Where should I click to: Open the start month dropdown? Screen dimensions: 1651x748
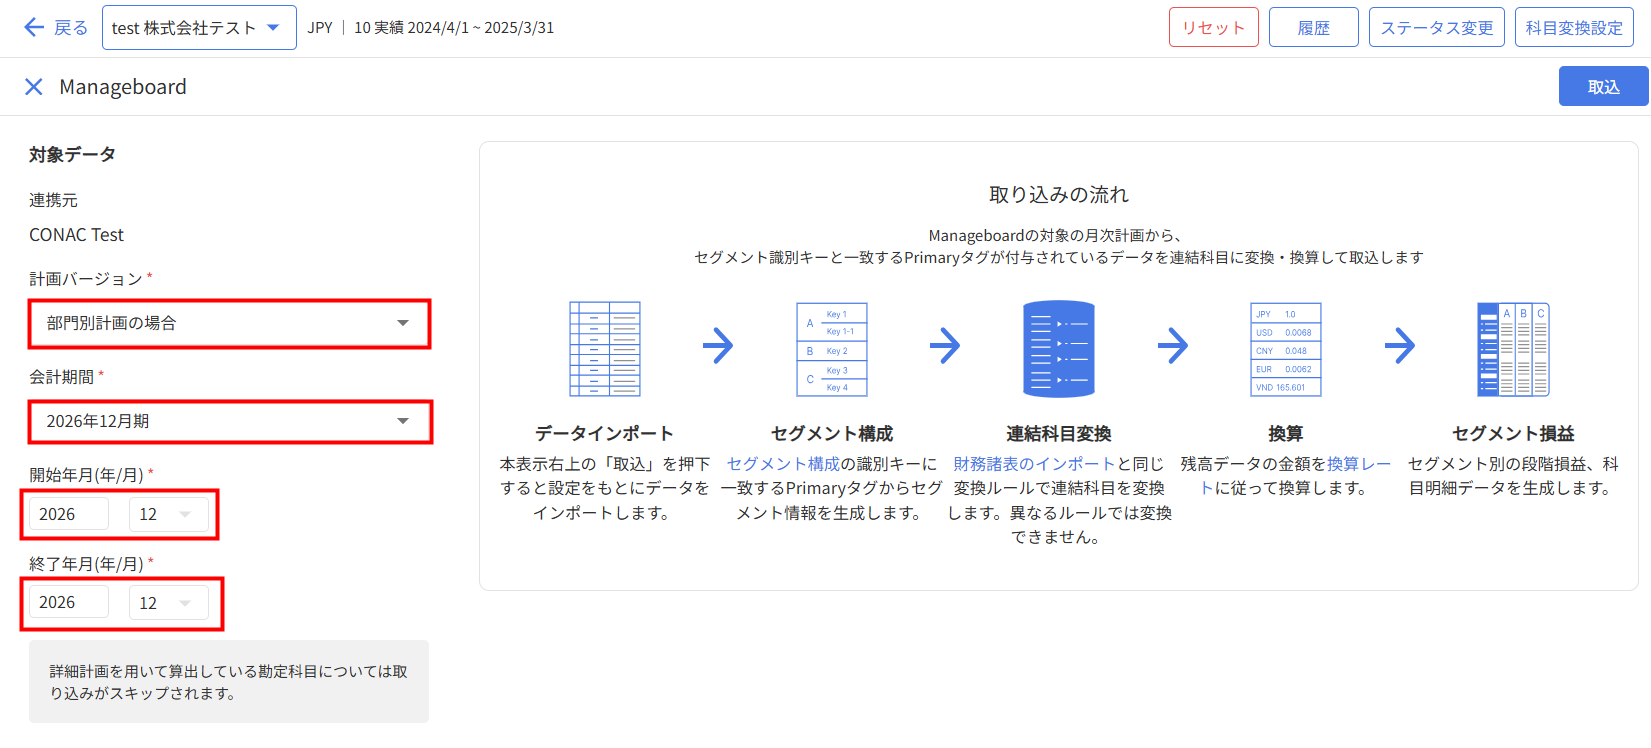pos(168,514)
